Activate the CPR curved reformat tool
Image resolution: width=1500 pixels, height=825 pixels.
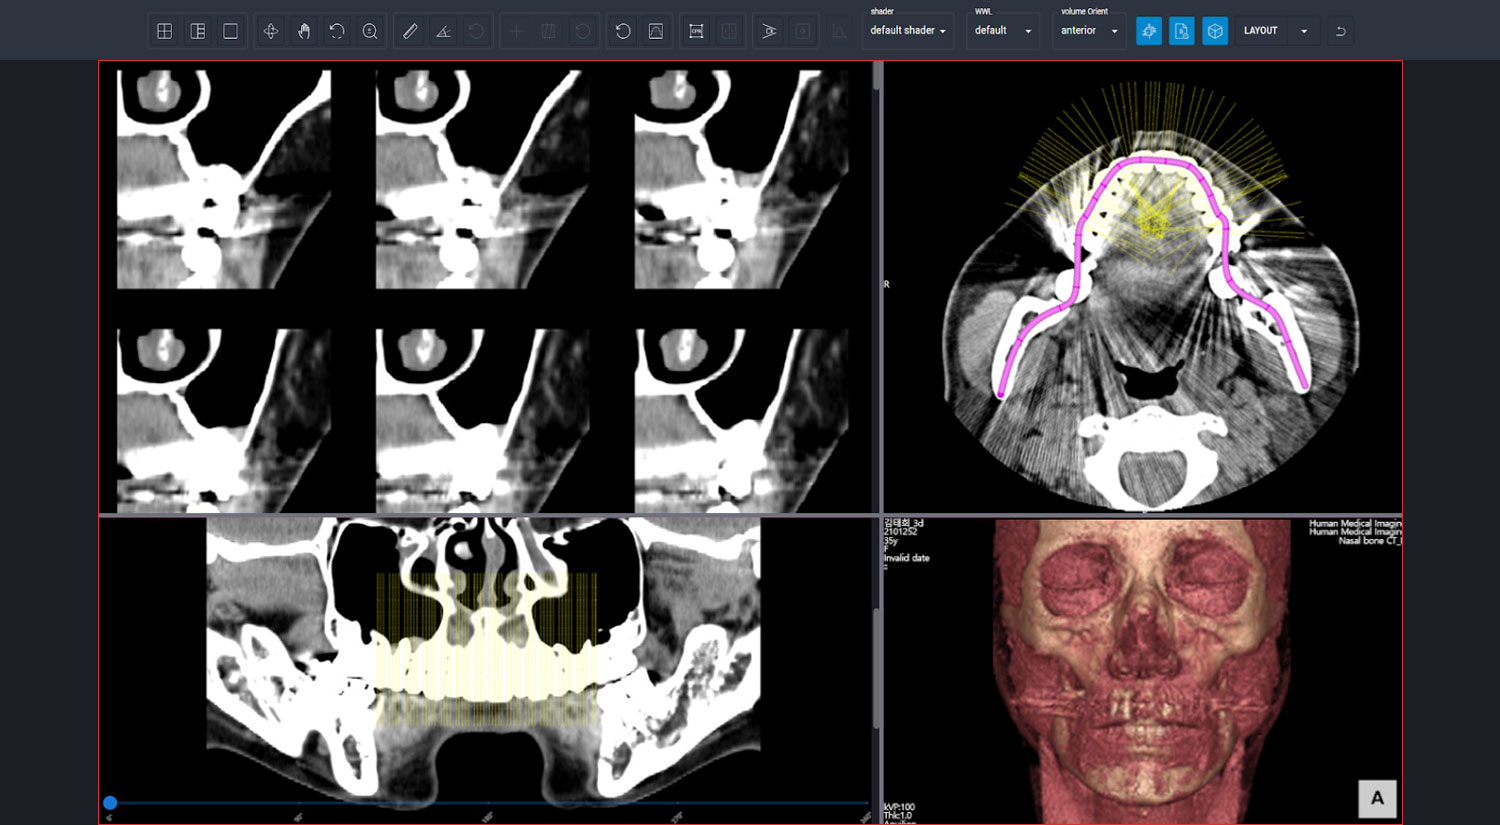[x=696, y=31]
